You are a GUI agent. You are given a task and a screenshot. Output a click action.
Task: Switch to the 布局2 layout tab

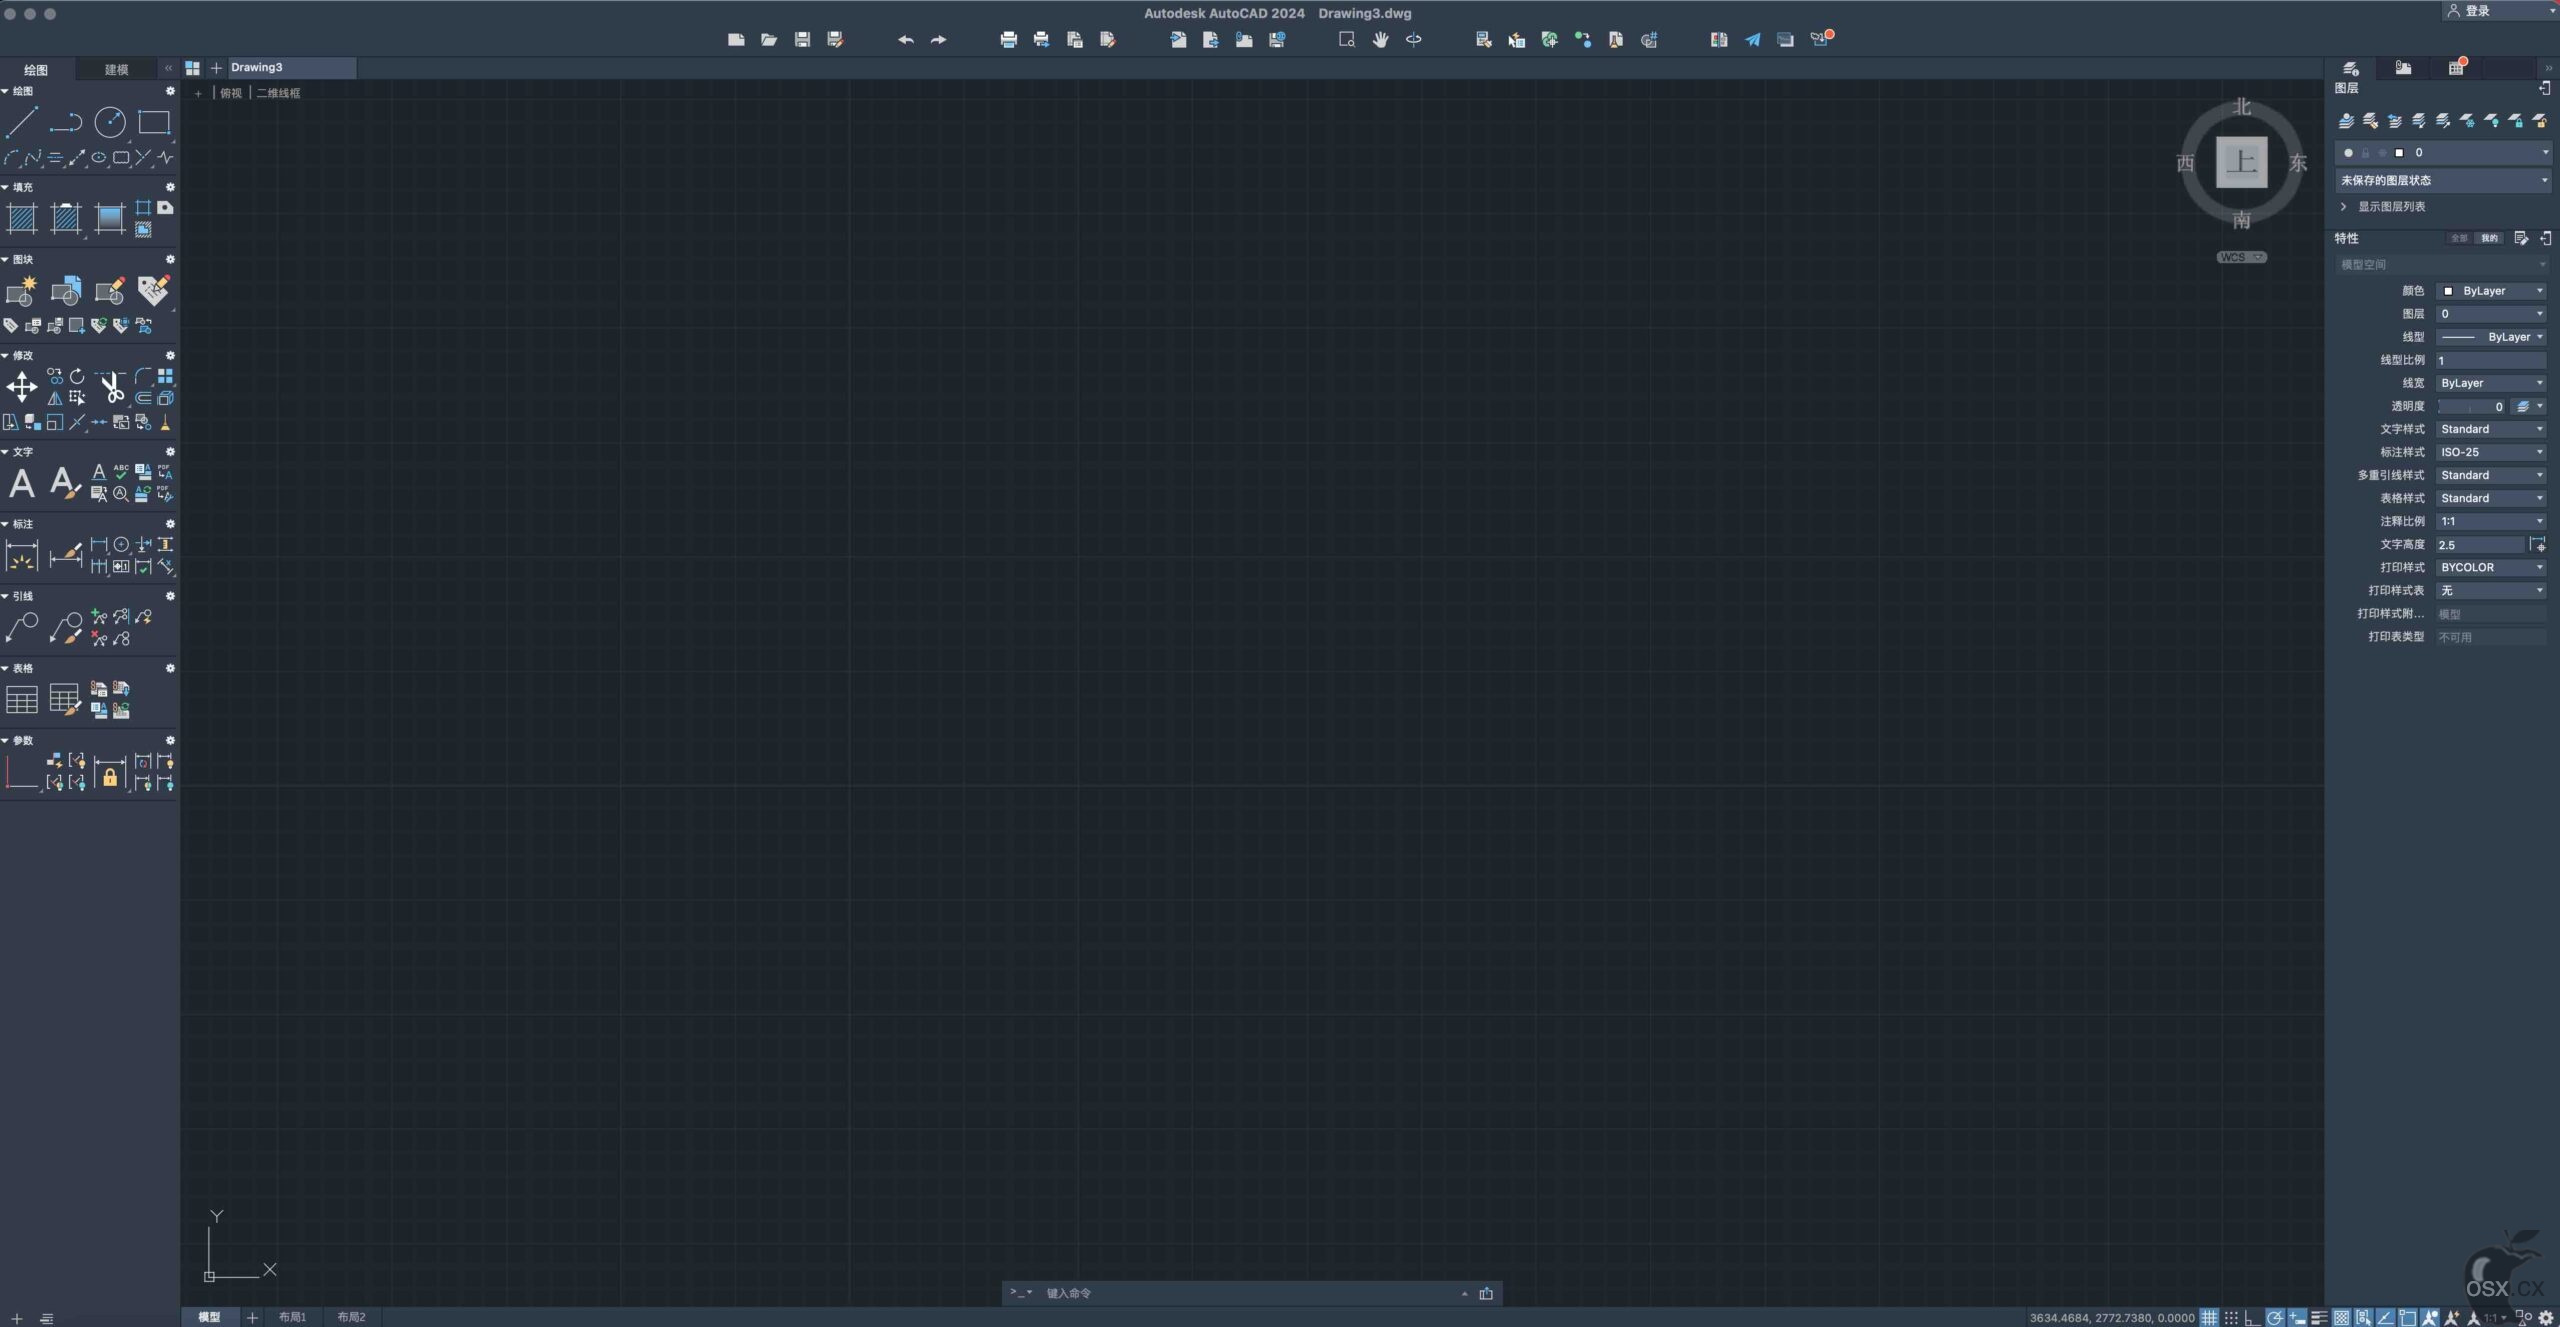tap(351, 1317)
